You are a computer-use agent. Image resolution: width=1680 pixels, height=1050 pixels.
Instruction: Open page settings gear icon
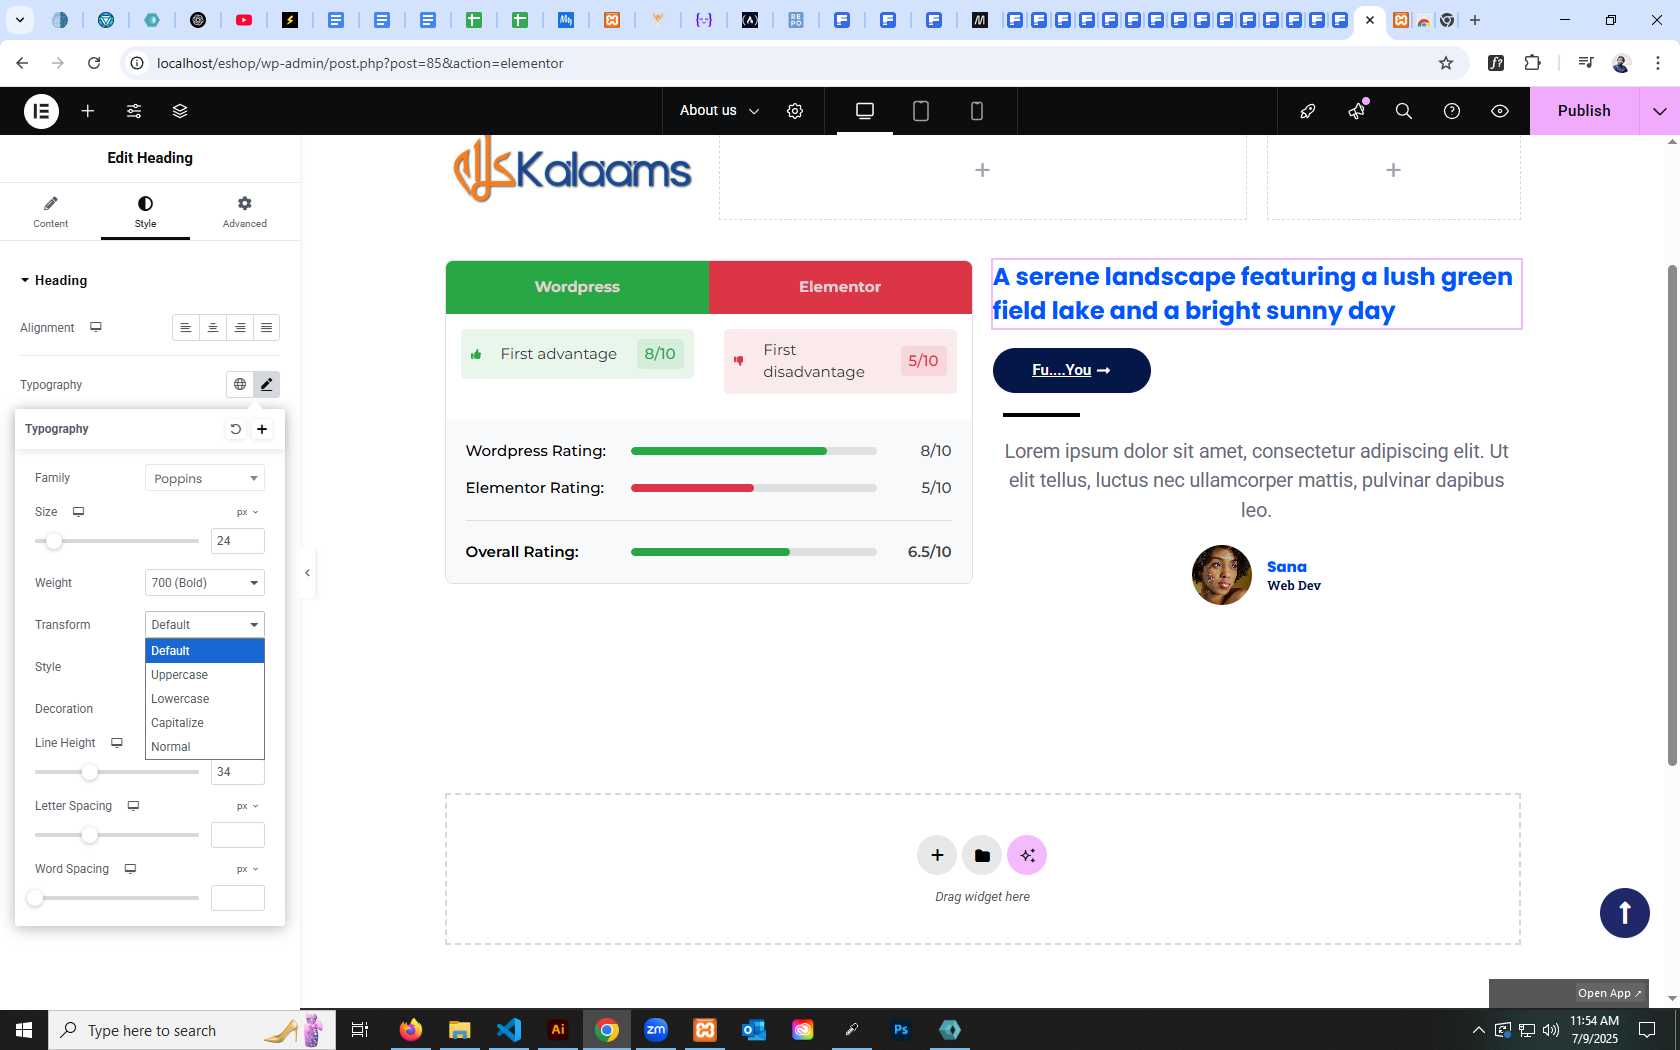click(x=795, y=111)
